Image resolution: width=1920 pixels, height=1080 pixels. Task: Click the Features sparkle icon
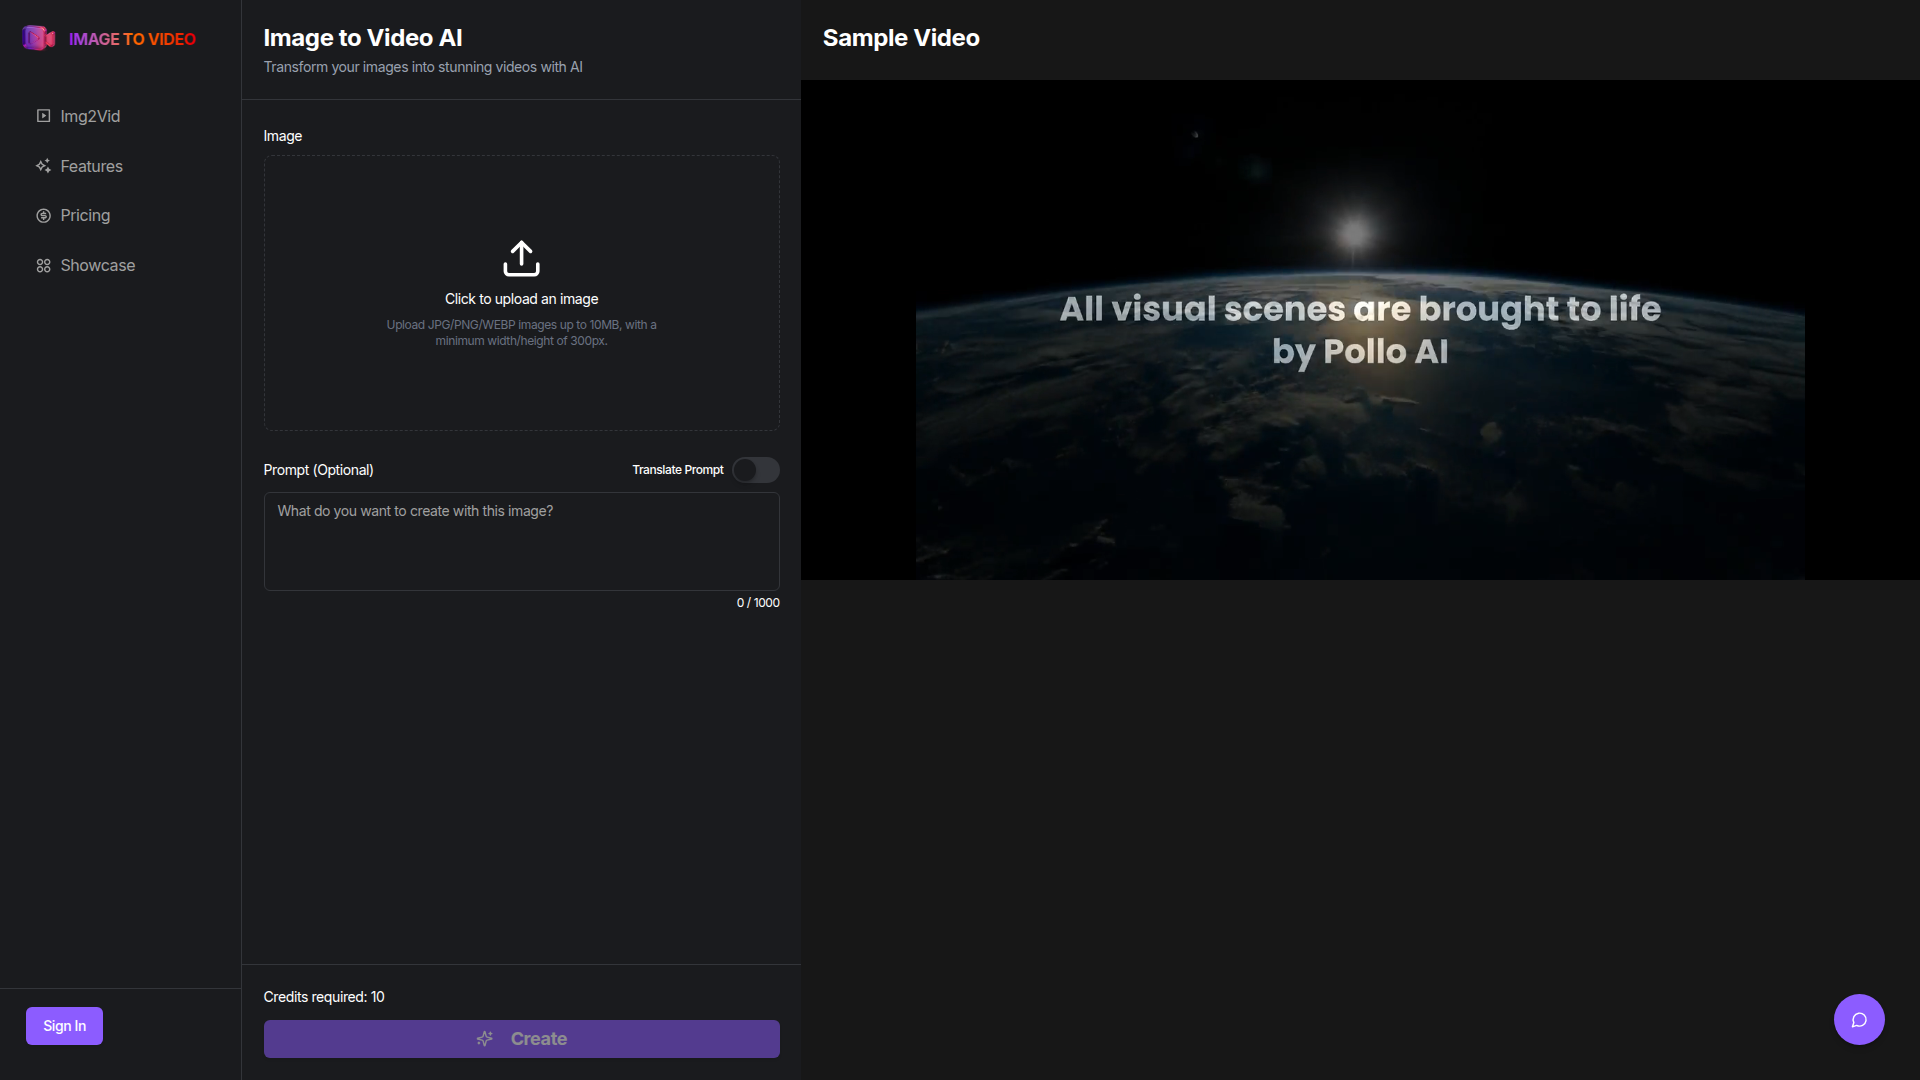point(43,166)
